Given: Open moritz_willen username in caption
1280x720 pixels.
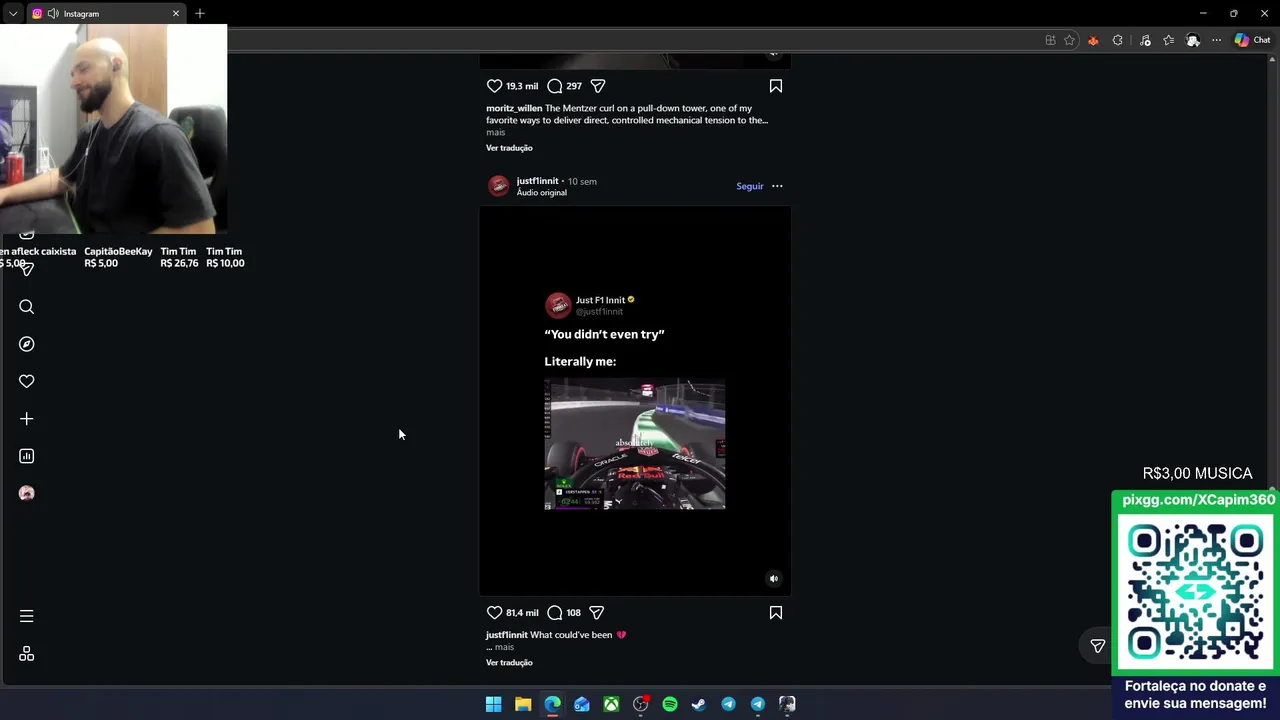Looking at the screenshot, I should tap(514, 108).
